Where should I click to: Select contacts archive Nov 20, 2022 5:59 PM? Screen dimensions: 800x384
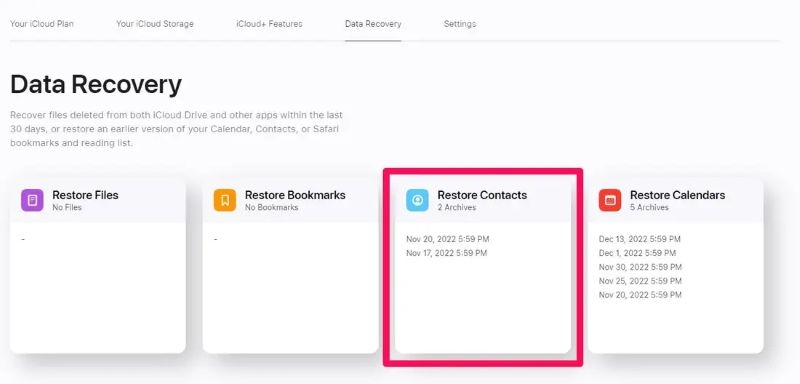(x=447, y=239)
